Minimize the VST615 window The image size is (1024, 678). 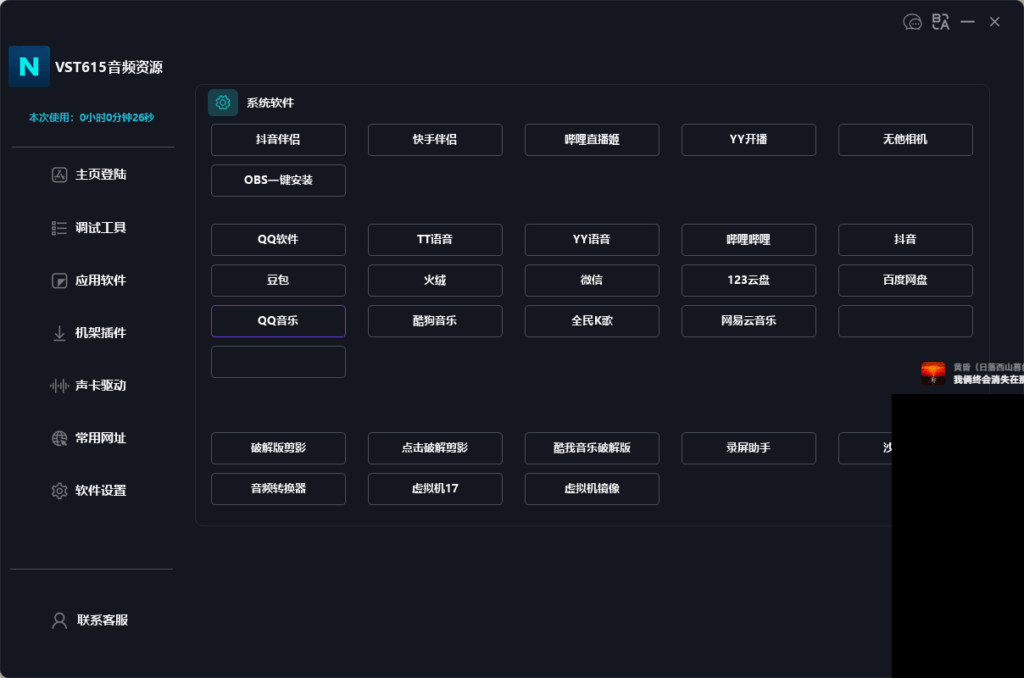pos(967,22)
